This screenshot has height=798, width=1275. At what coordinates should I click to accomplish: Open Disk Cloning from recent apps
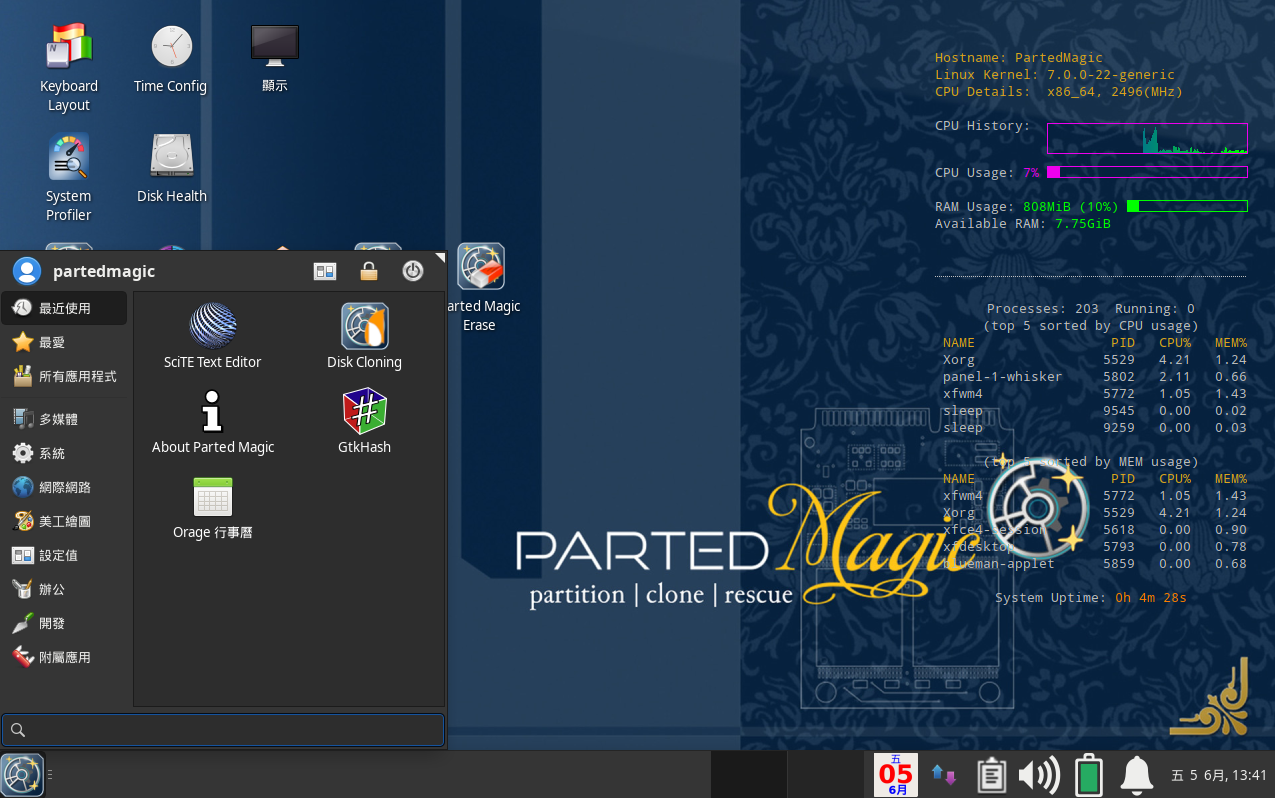point(364,336)
